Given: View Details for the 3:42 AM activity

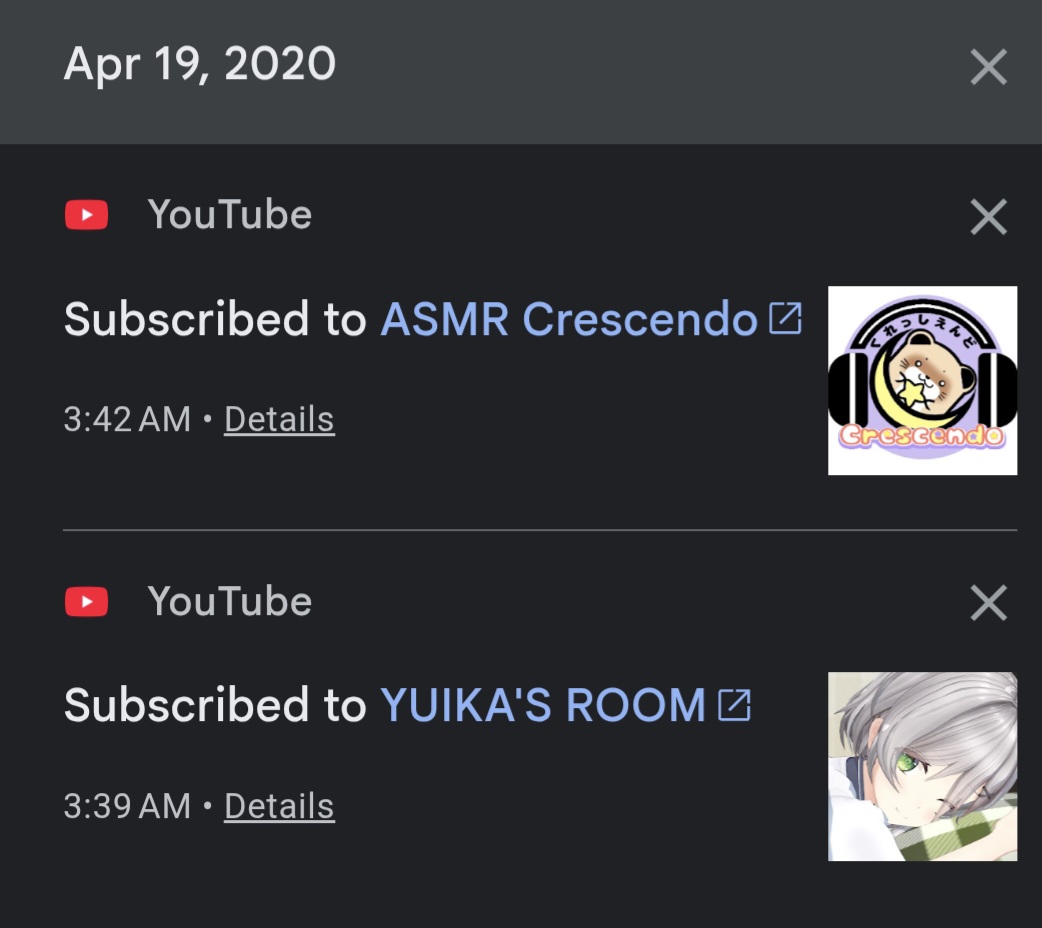Looking at the screenshot, I should [x=279, y=419].
